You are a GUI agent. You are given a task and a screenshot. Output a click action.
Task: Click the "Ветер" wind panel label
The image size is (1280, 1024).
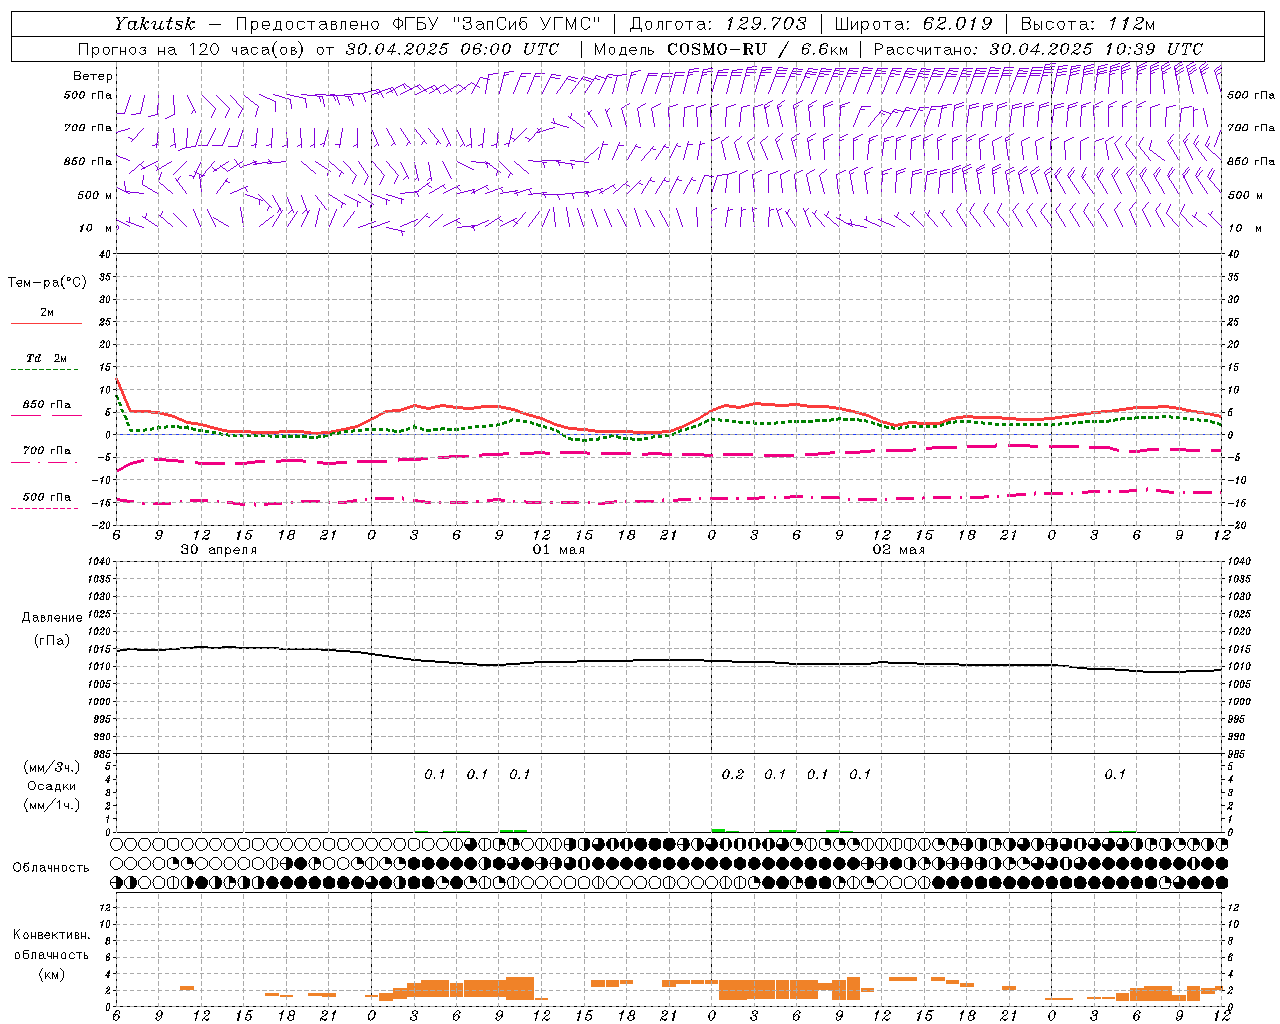93,76
